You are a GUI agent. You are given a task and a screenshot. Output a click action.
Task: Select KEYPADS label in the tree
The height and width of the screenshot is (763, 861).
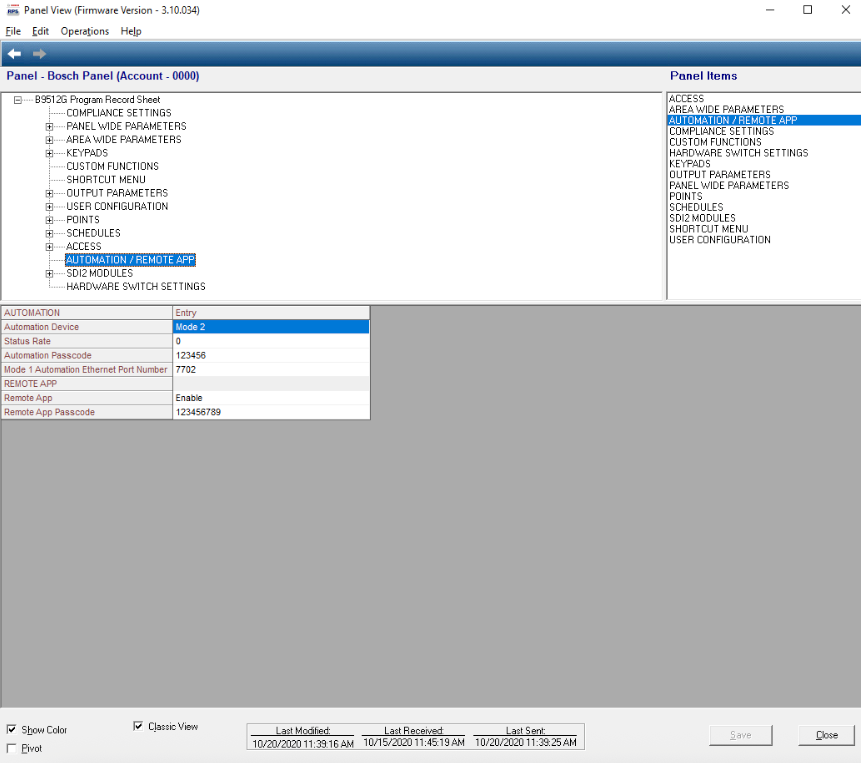click(87, 153)
